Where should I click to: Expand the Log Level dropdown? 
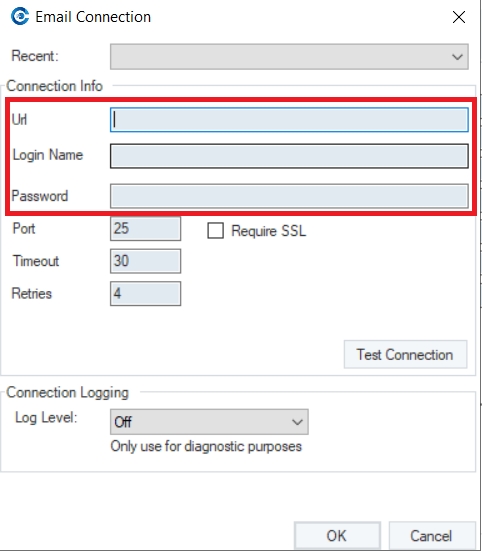pos(209,422)
